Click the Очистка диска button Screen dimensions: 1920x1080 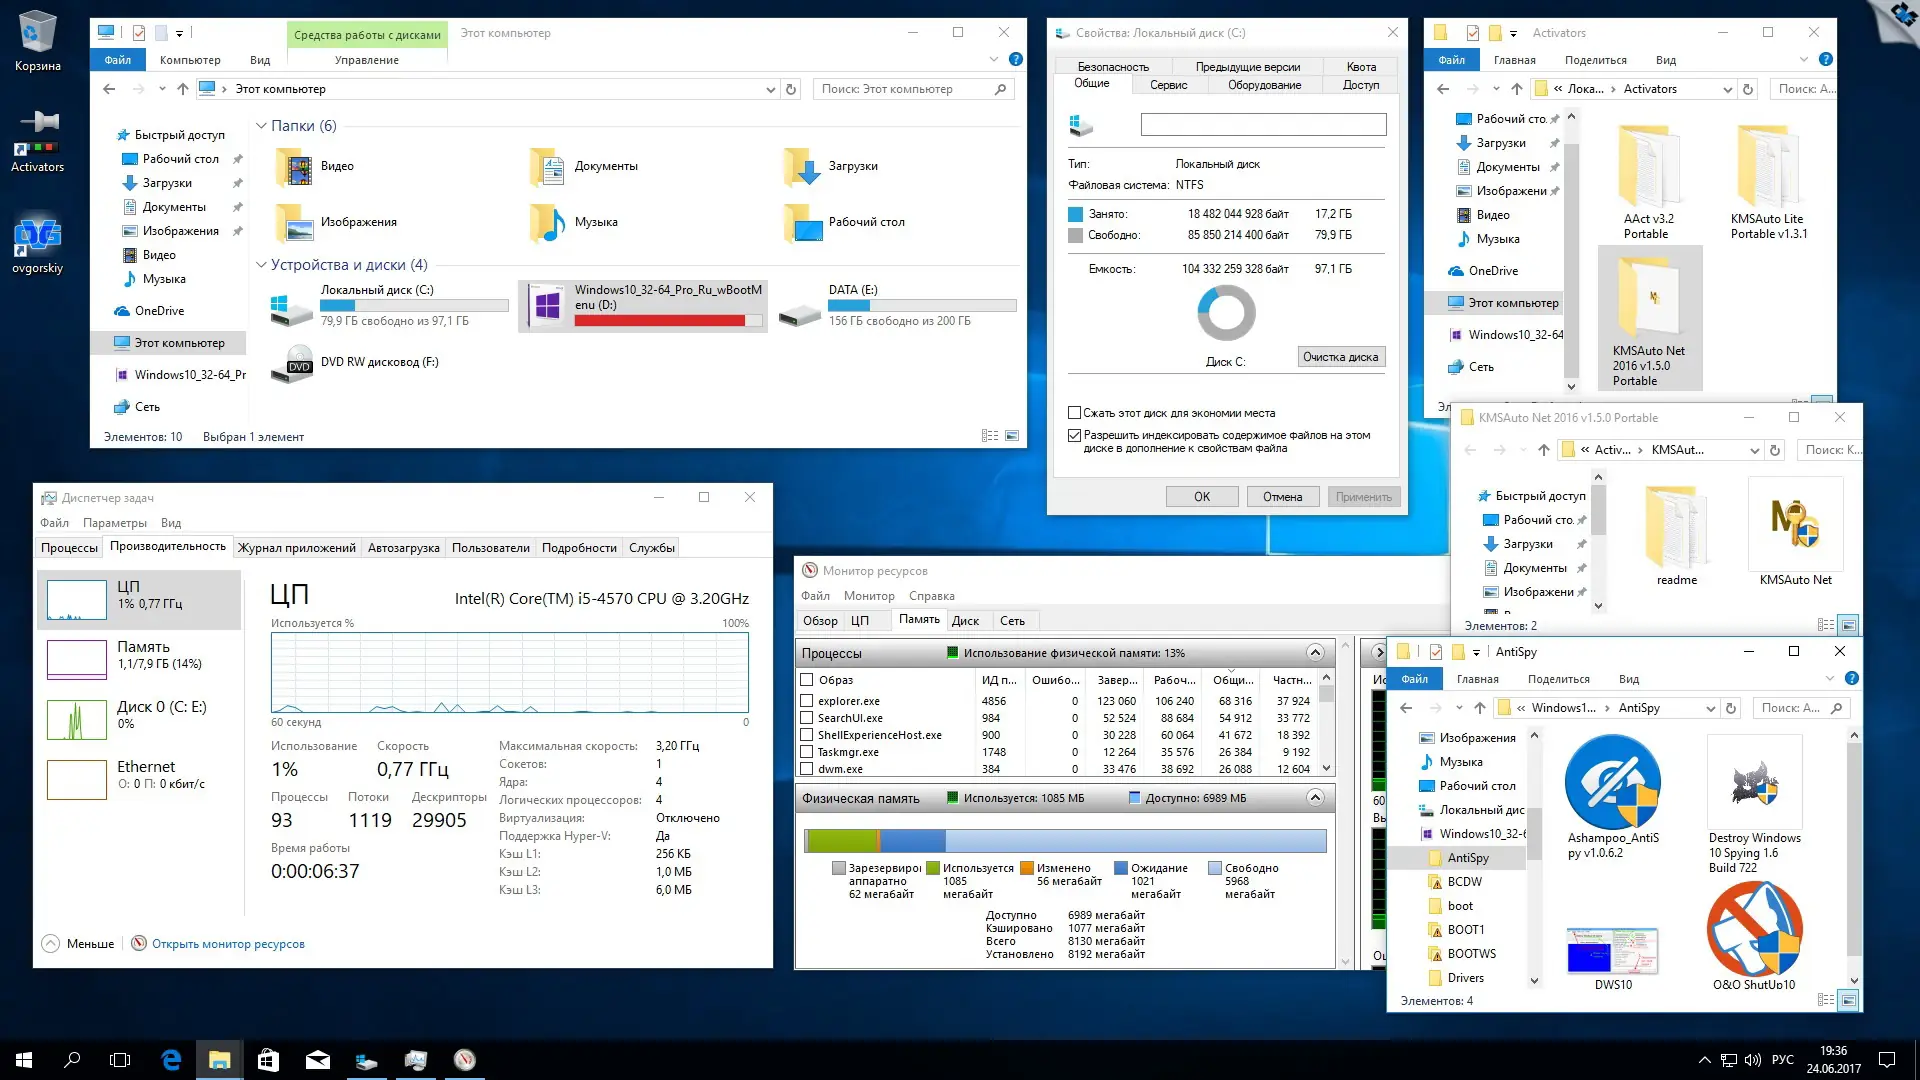click(x=1340, y=357)
